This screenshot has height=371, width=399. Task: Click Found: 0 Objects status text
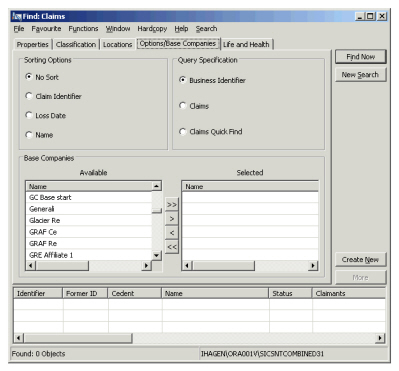38,354
